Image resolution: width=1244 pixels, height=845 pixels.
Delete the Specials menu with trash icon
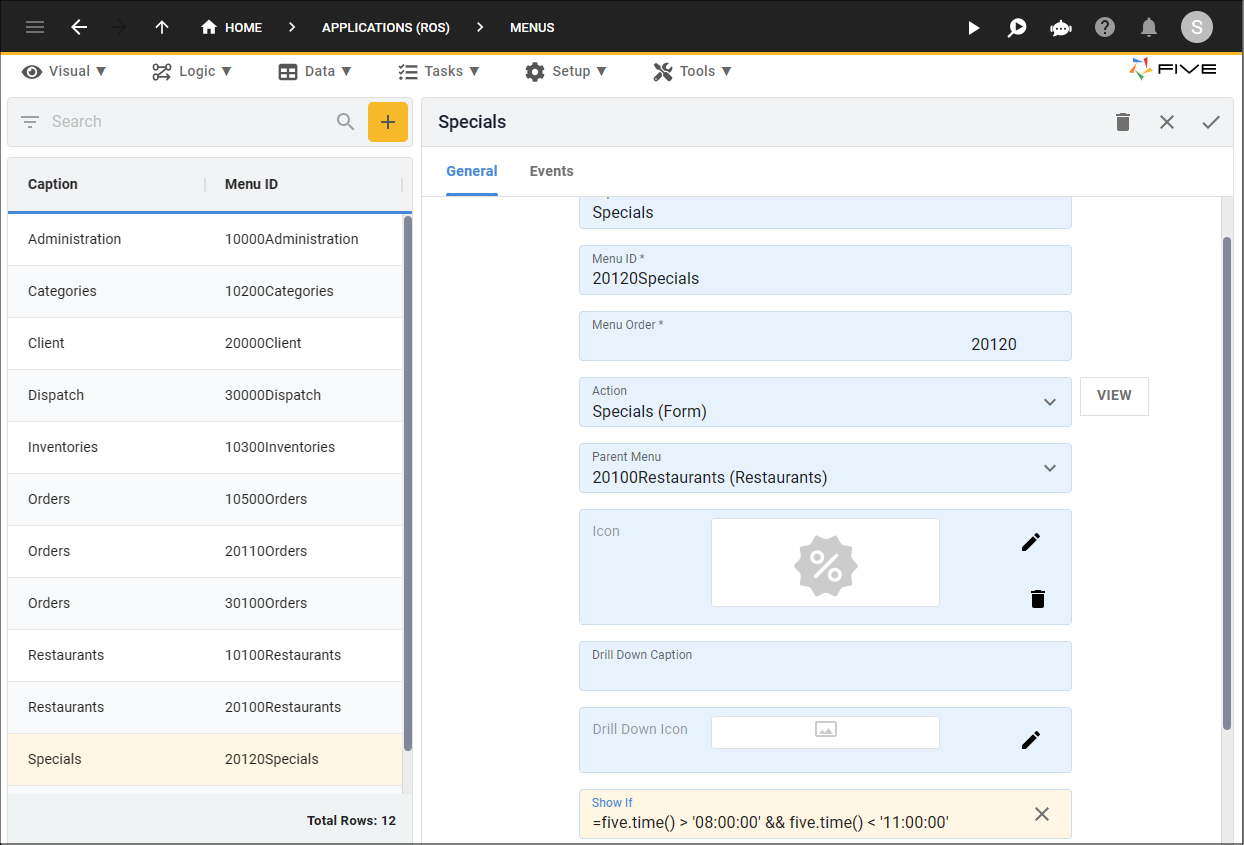[1123, 122]
